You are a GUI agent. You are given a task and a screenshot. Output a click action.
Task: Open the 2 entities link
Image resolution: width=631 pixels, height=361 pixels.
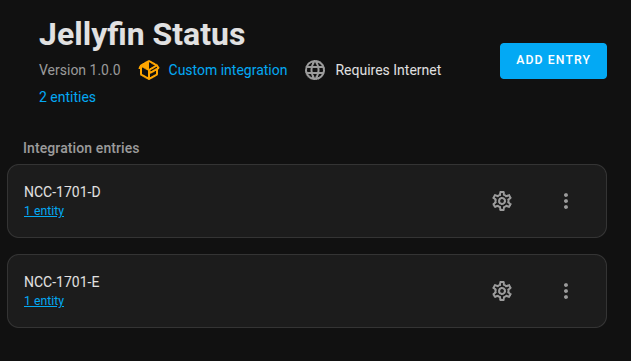(x=67, y=97)
